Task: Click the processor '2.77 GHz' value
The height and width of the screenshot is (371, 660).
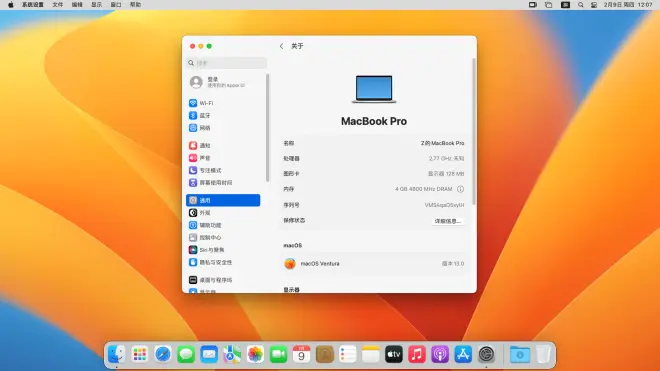Action: tap(446, 158)
